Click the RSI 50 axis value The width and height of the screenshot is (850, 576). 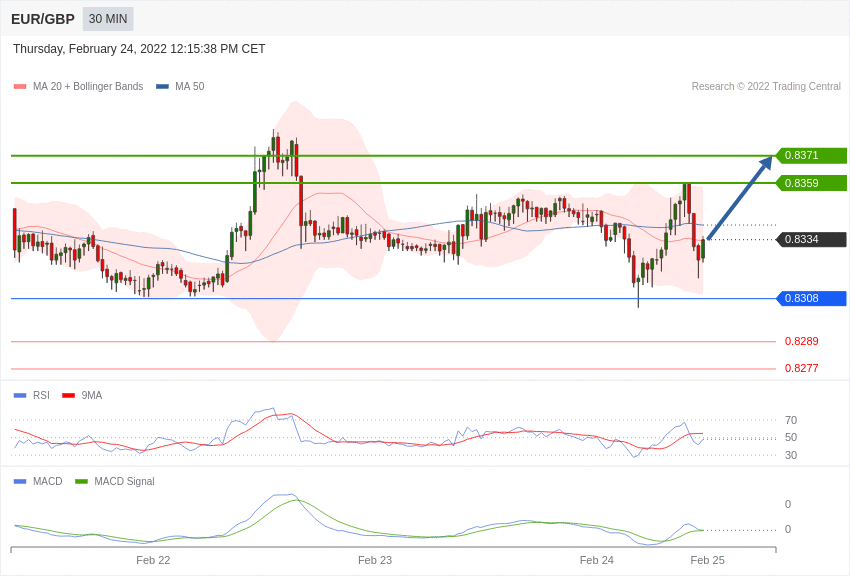[791, 437]
